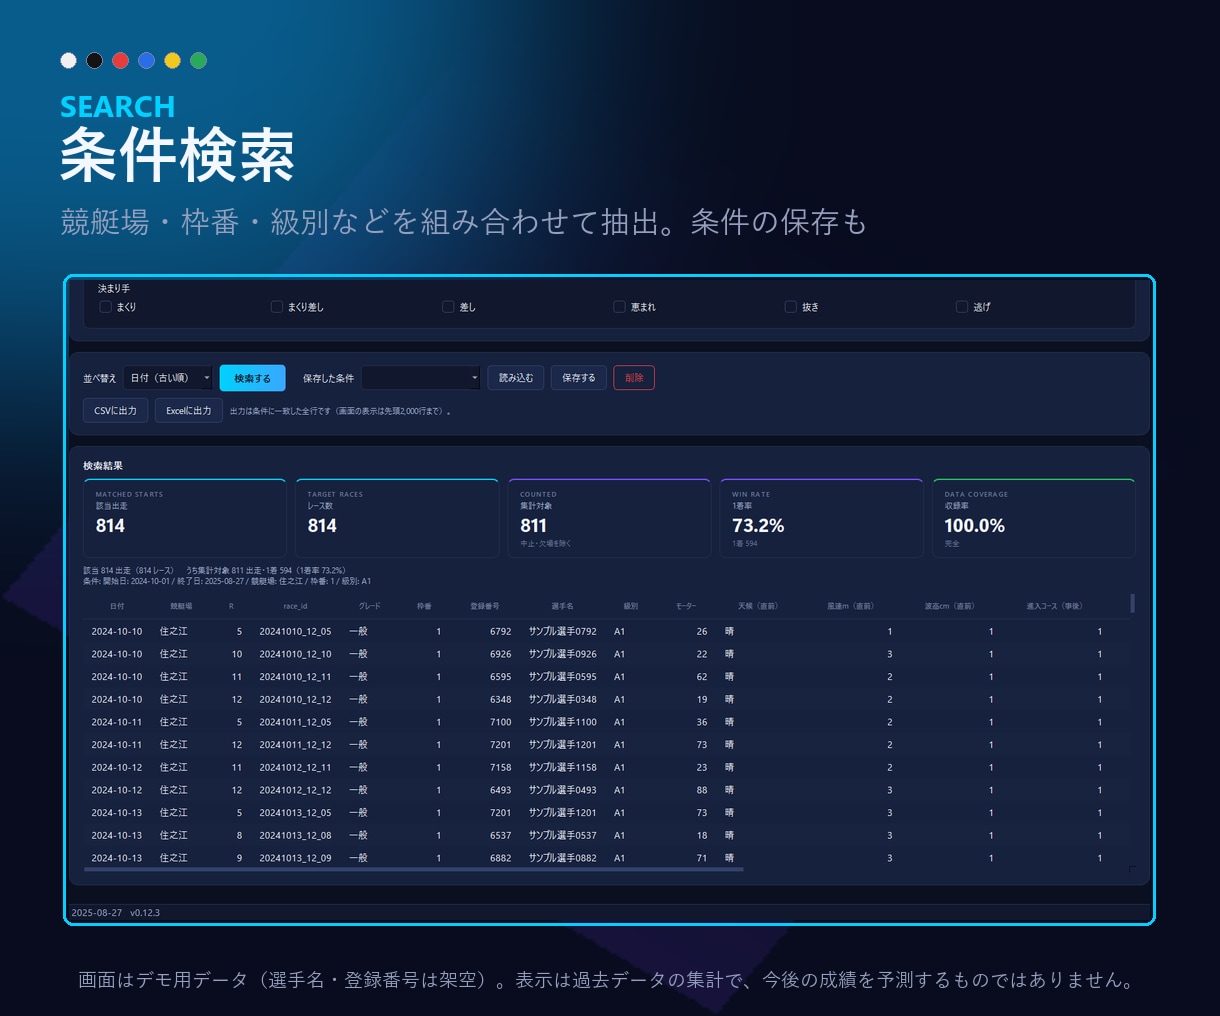The image size is (1220, 1016).
Task: Tick the 差し checkbox
Action: (448, 307)
